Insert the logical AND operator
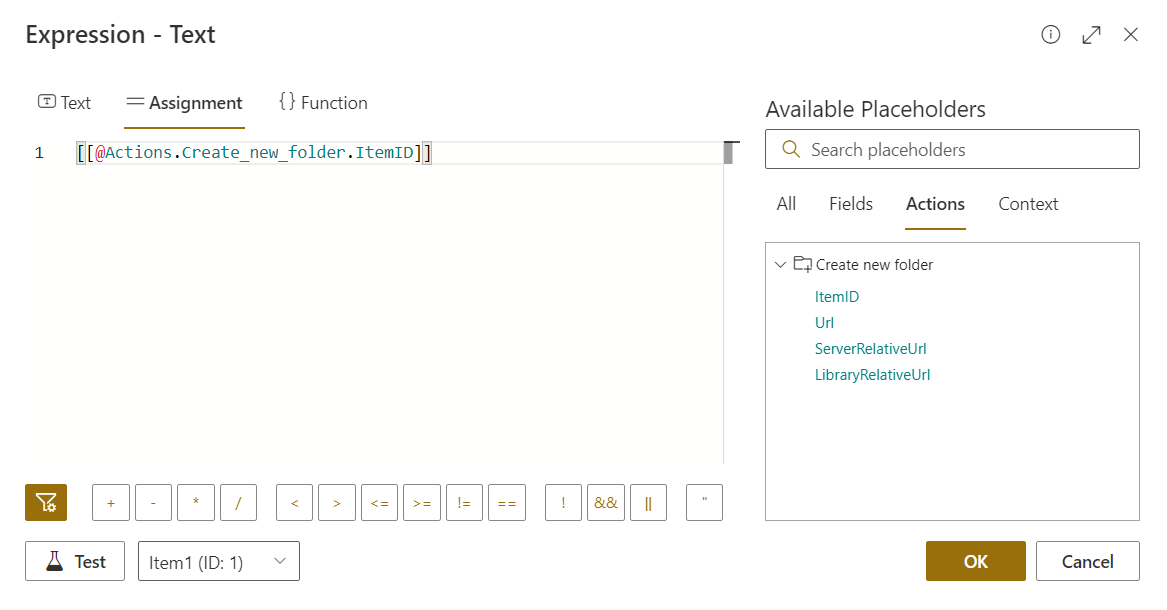The height and width of the screenshot is (610, 1167). point(606,503)
